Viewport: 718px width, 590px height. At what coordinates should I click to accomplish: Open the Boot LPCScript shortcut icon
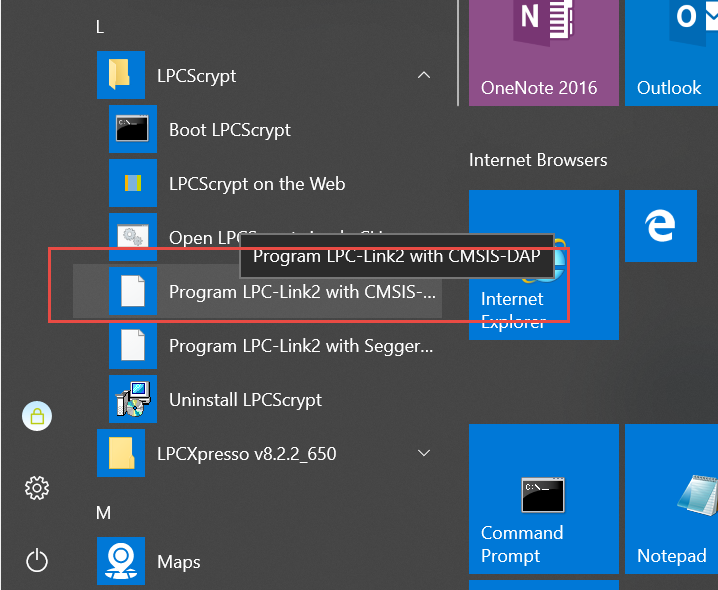pyautogui.click(x=133, y=129)
